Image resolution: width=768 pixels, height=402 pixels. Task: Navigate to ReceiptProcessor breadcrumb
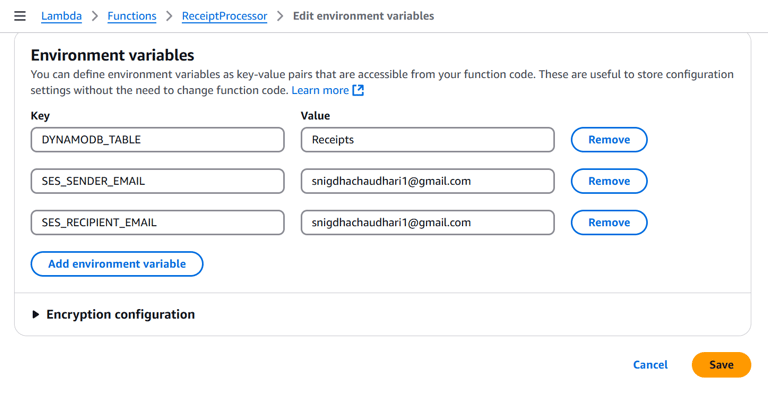tap(224, 16)
